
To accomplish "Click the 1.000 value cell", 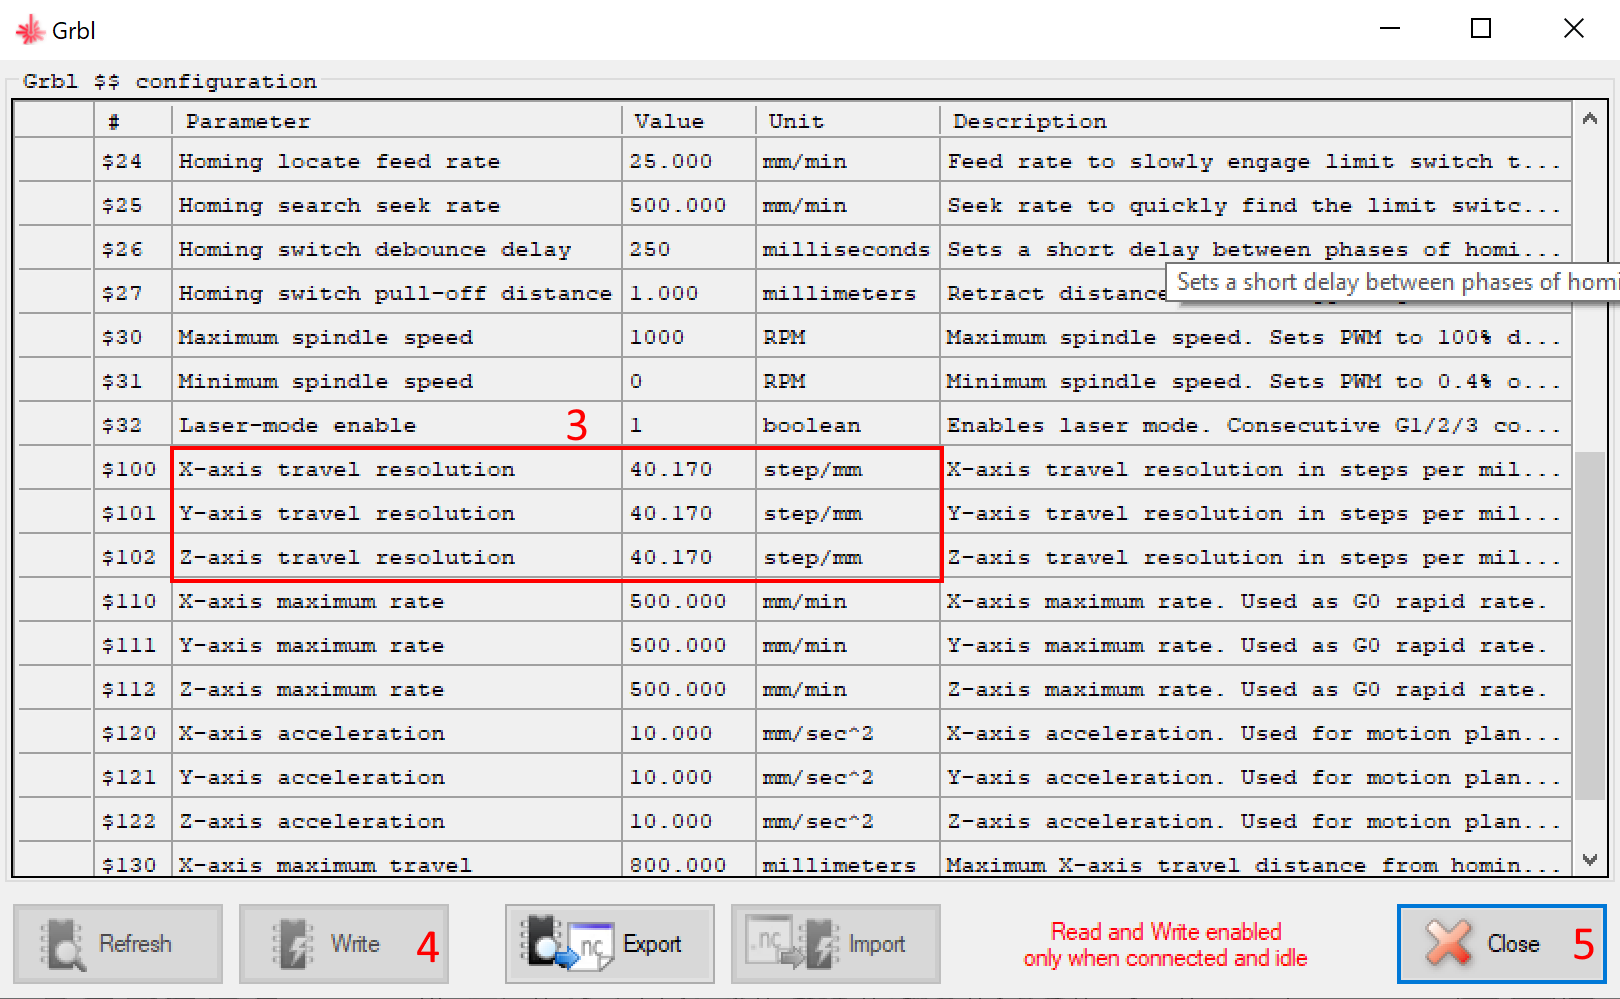I will [x=689, y=293].
